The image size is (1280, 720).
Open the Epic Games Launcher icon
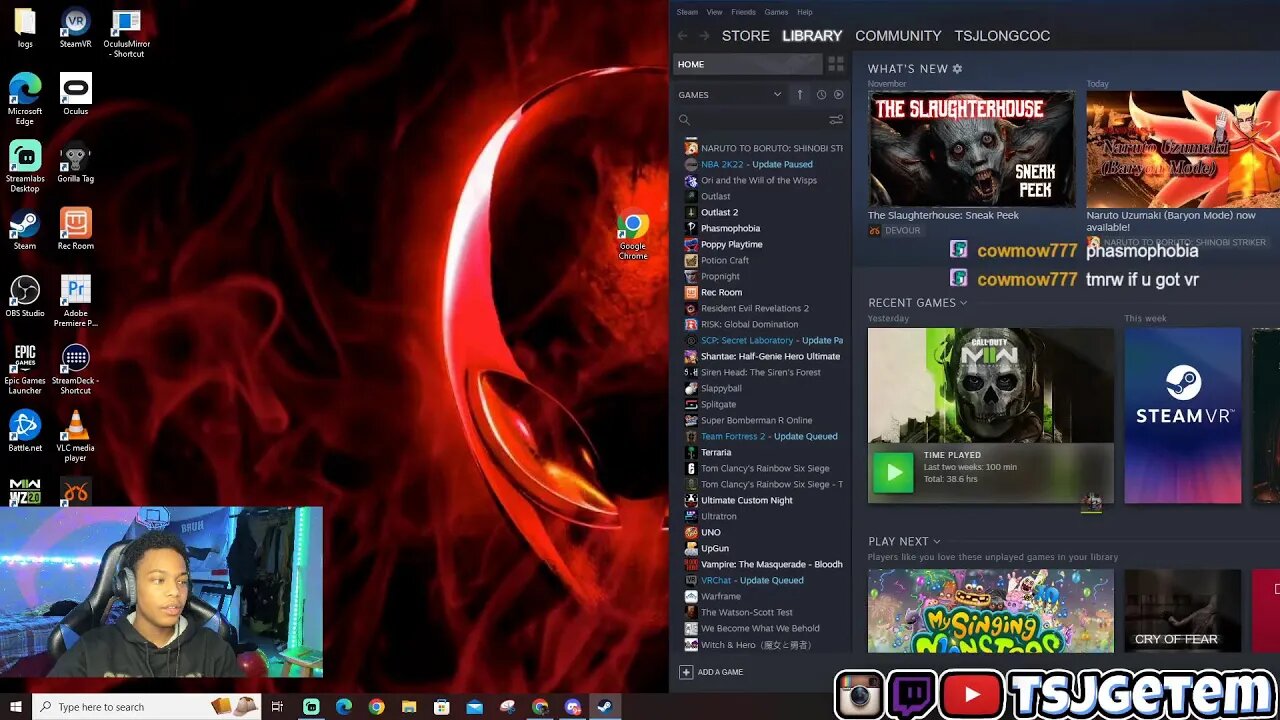(25, 369)
